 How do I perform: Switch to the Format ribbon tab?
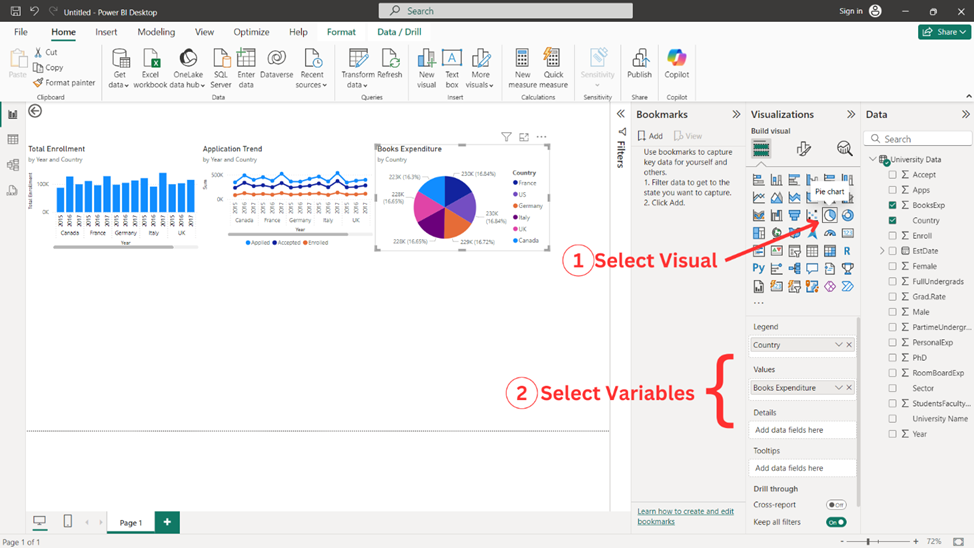341,32
